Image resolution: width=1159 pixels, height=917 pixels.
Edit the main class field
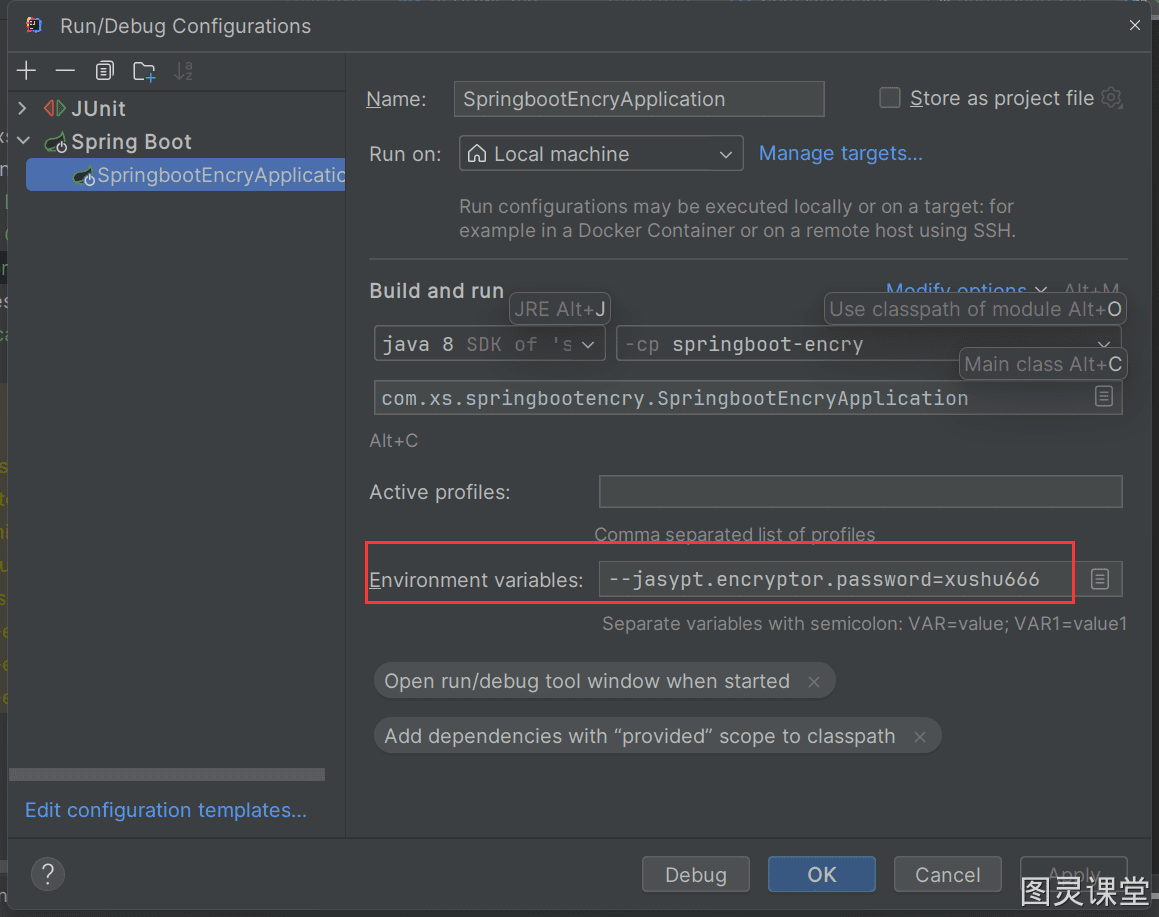[x=748, y=398]
